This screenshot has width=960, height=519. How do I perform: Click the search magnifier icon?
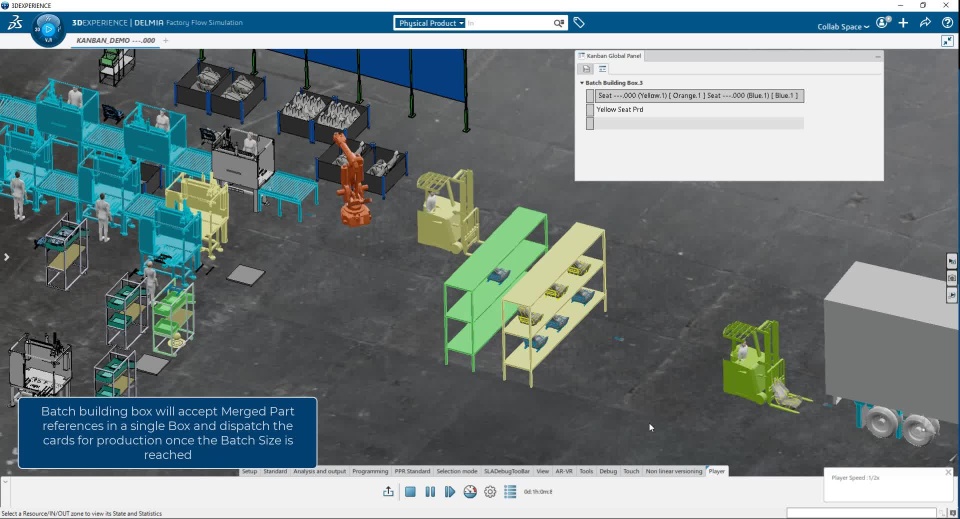[558, 23]
